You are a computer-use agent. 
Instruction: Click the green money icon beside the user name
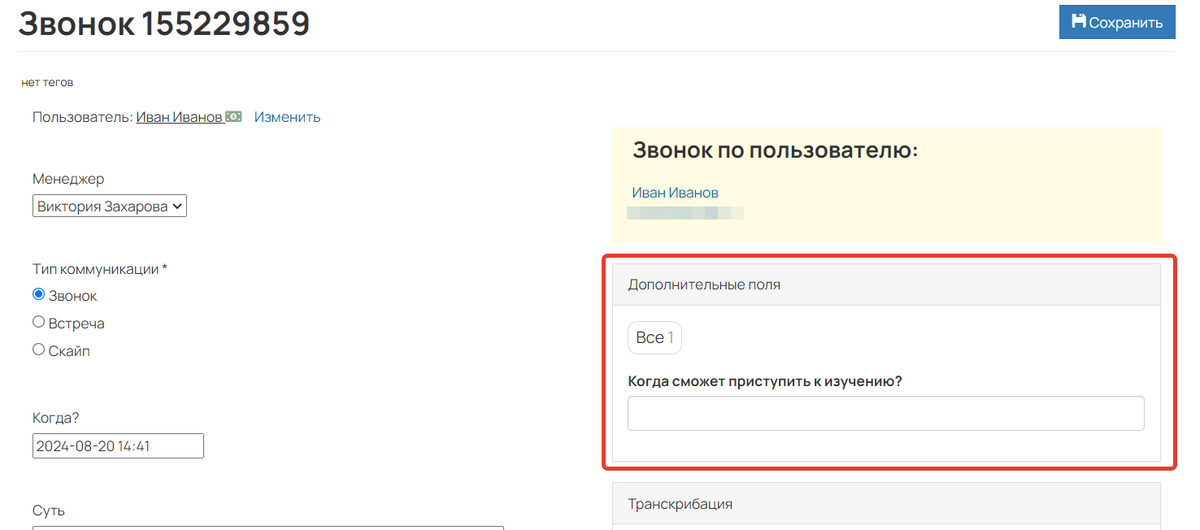tap(233, 117)
